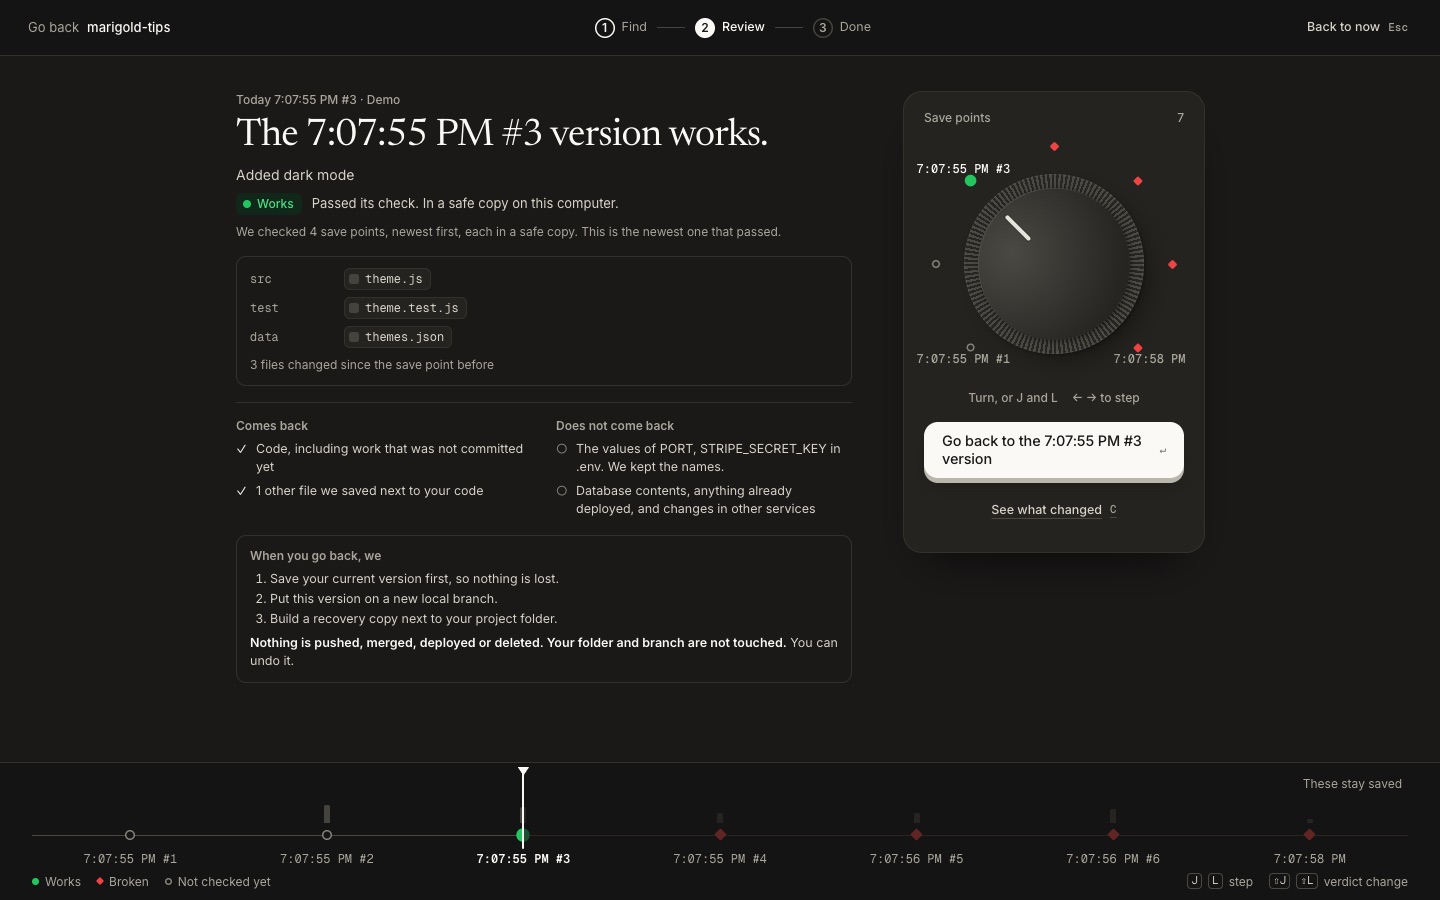Click the Broken legend entry

[122, 882]
